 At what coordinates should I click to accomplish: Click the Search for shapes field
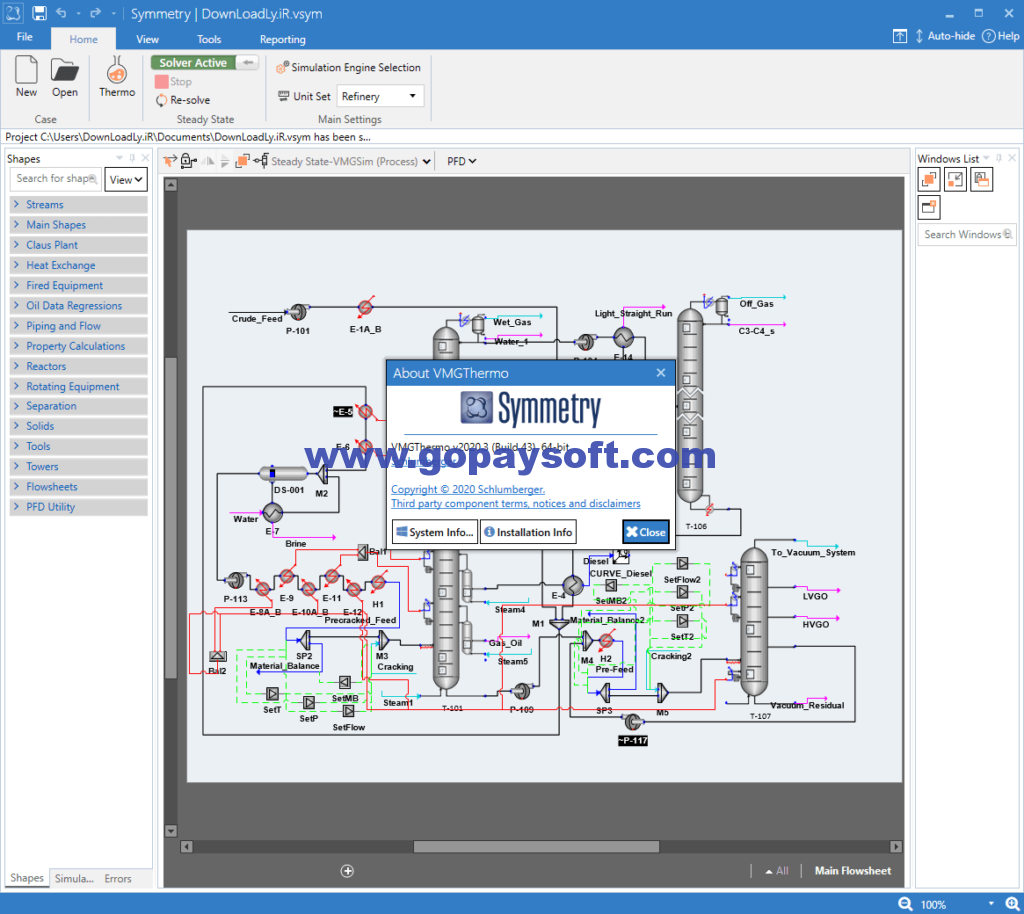tap(56, 179)
